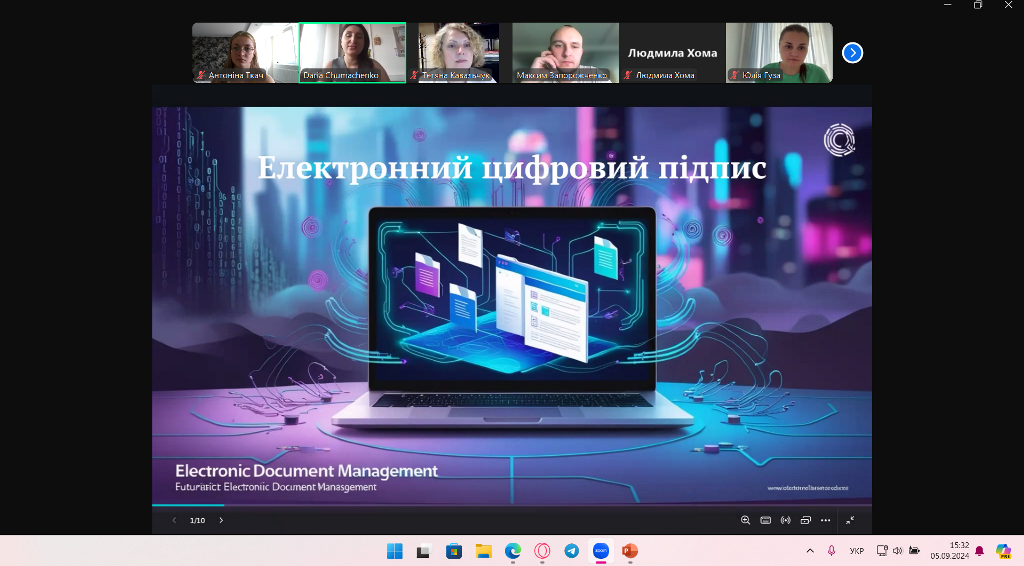Click the zoom magnifier icon in presentation toolbar

click(x=745, y=520)
